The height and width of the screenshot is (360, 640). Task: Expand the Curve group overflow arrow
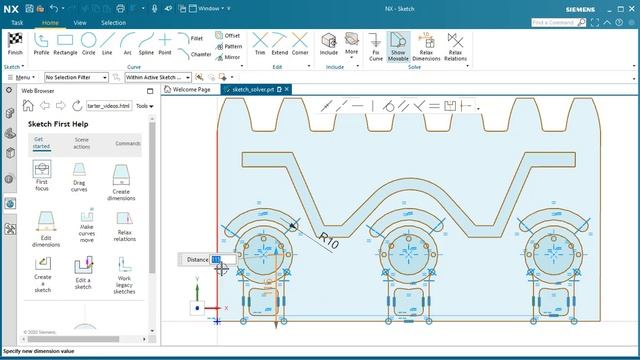click(242, 66)
